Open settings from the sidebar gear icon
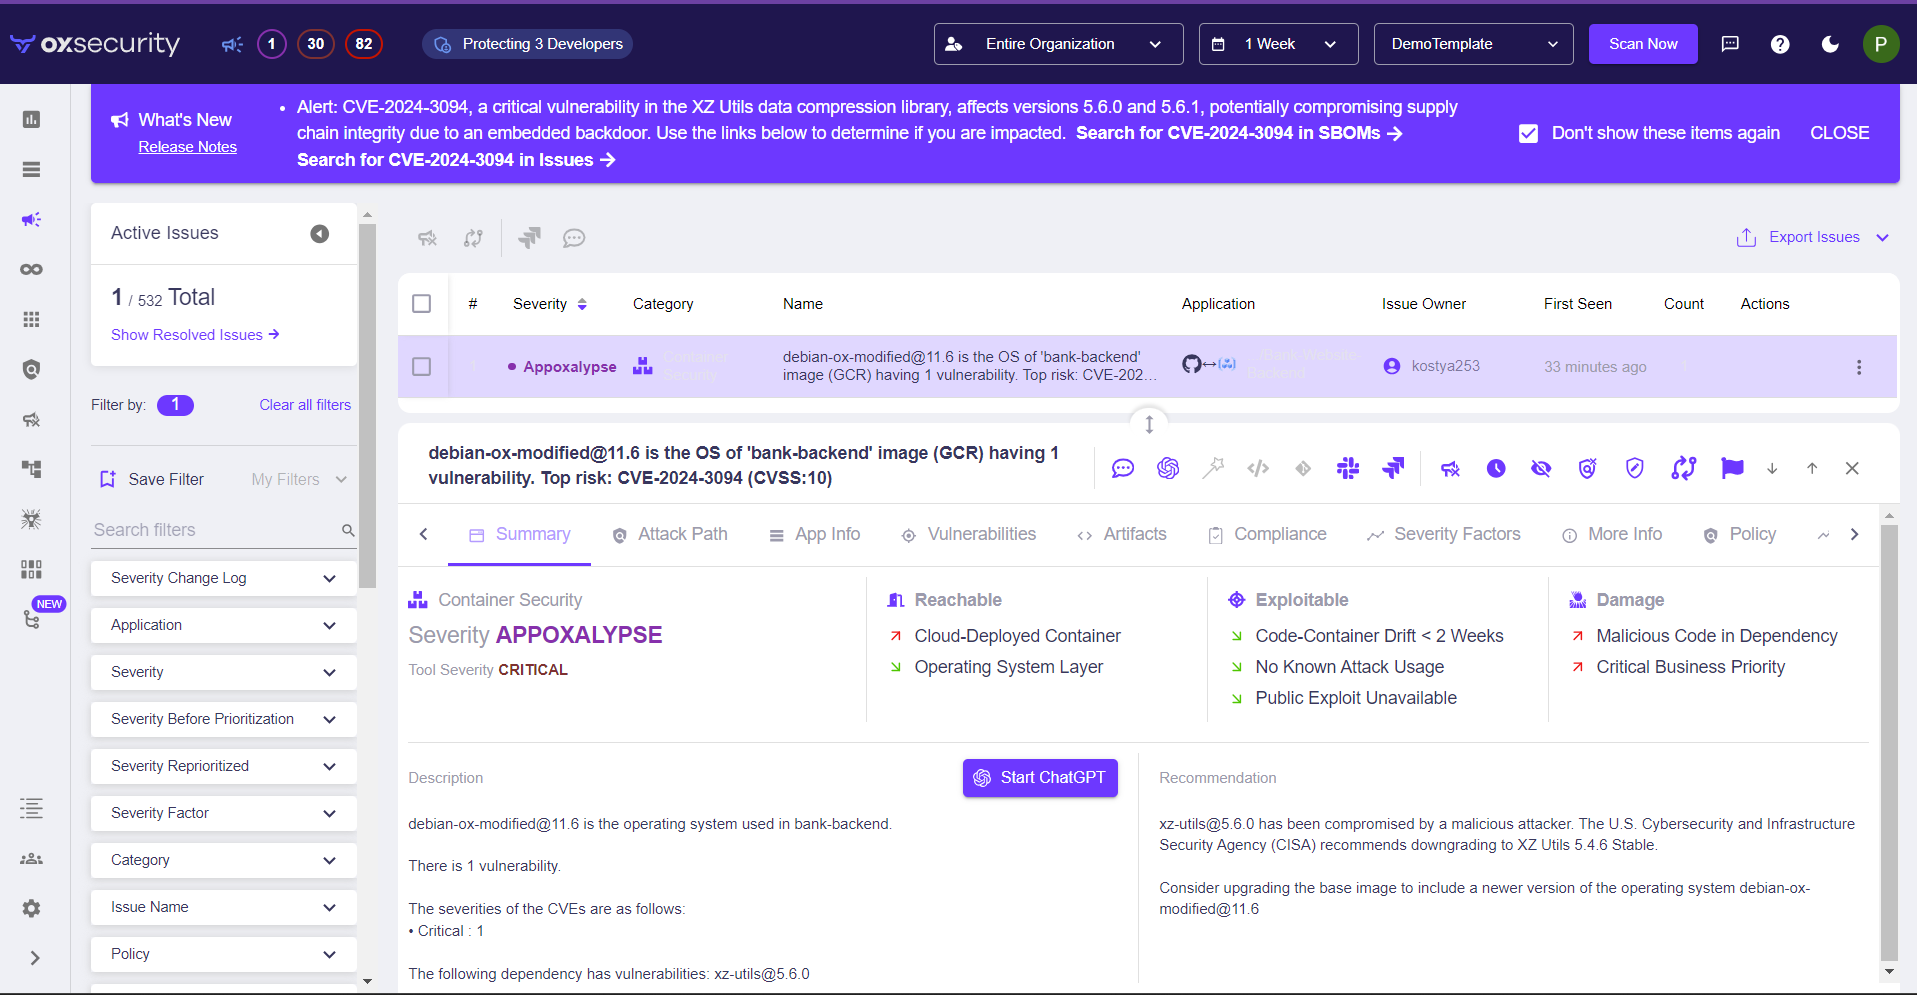Image resolution: width=1917 pixels, height=995 pixels. [x=31, y=908]
